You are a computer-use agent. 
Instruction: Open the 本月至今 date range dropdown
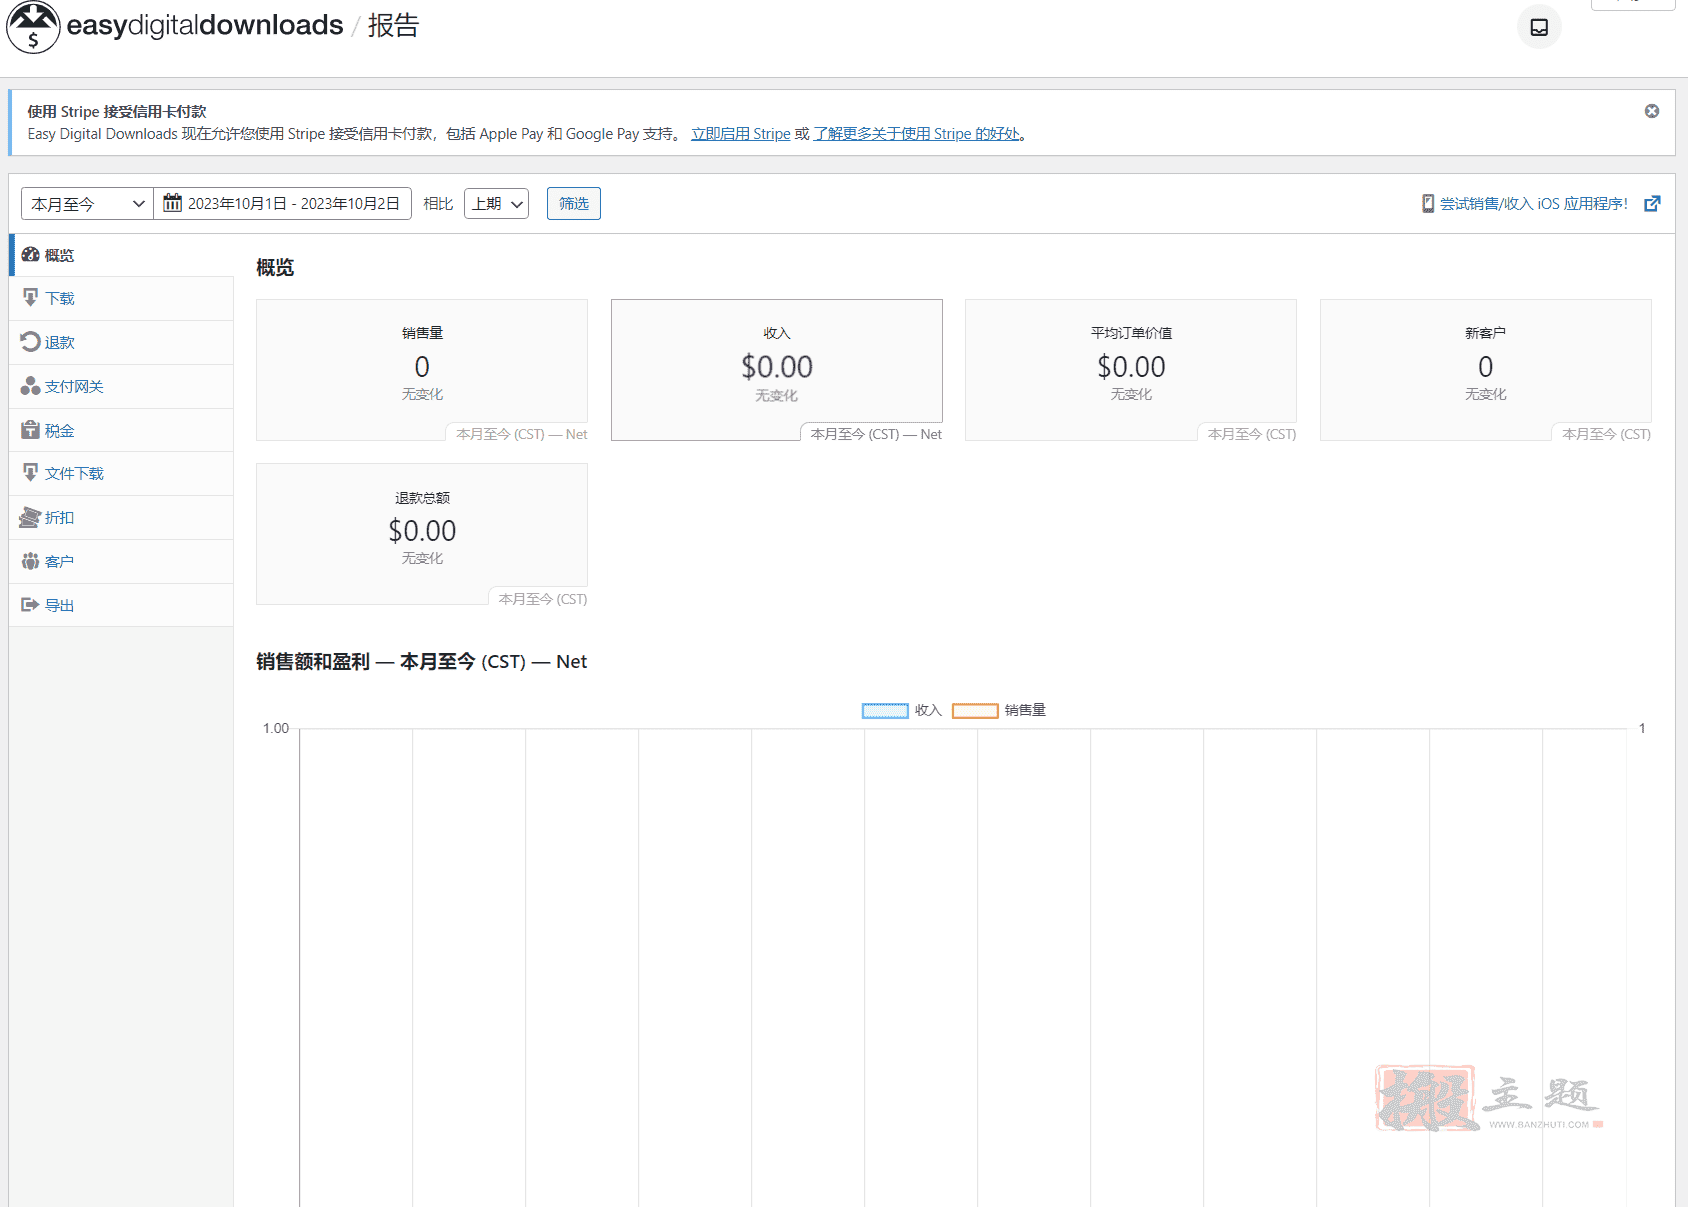click(87, 204)
